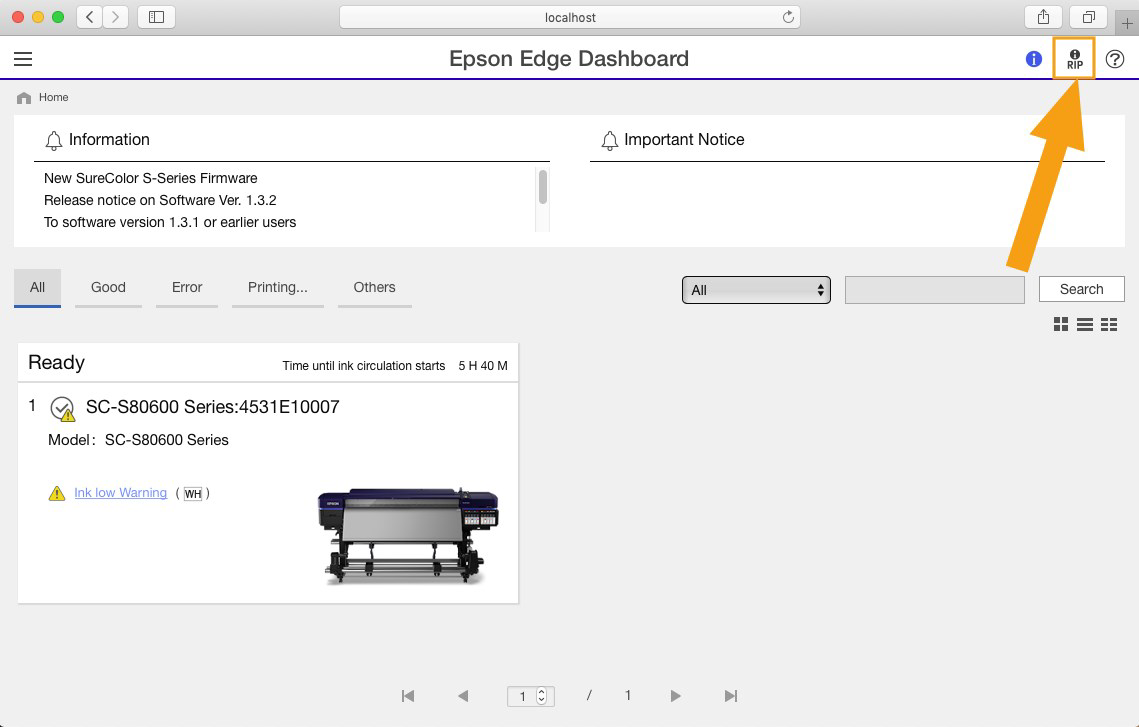The width and height of the screenshot is (1139, 727).
Task: Switch to thumbnail grid view
Action: tap(1061, 324)
